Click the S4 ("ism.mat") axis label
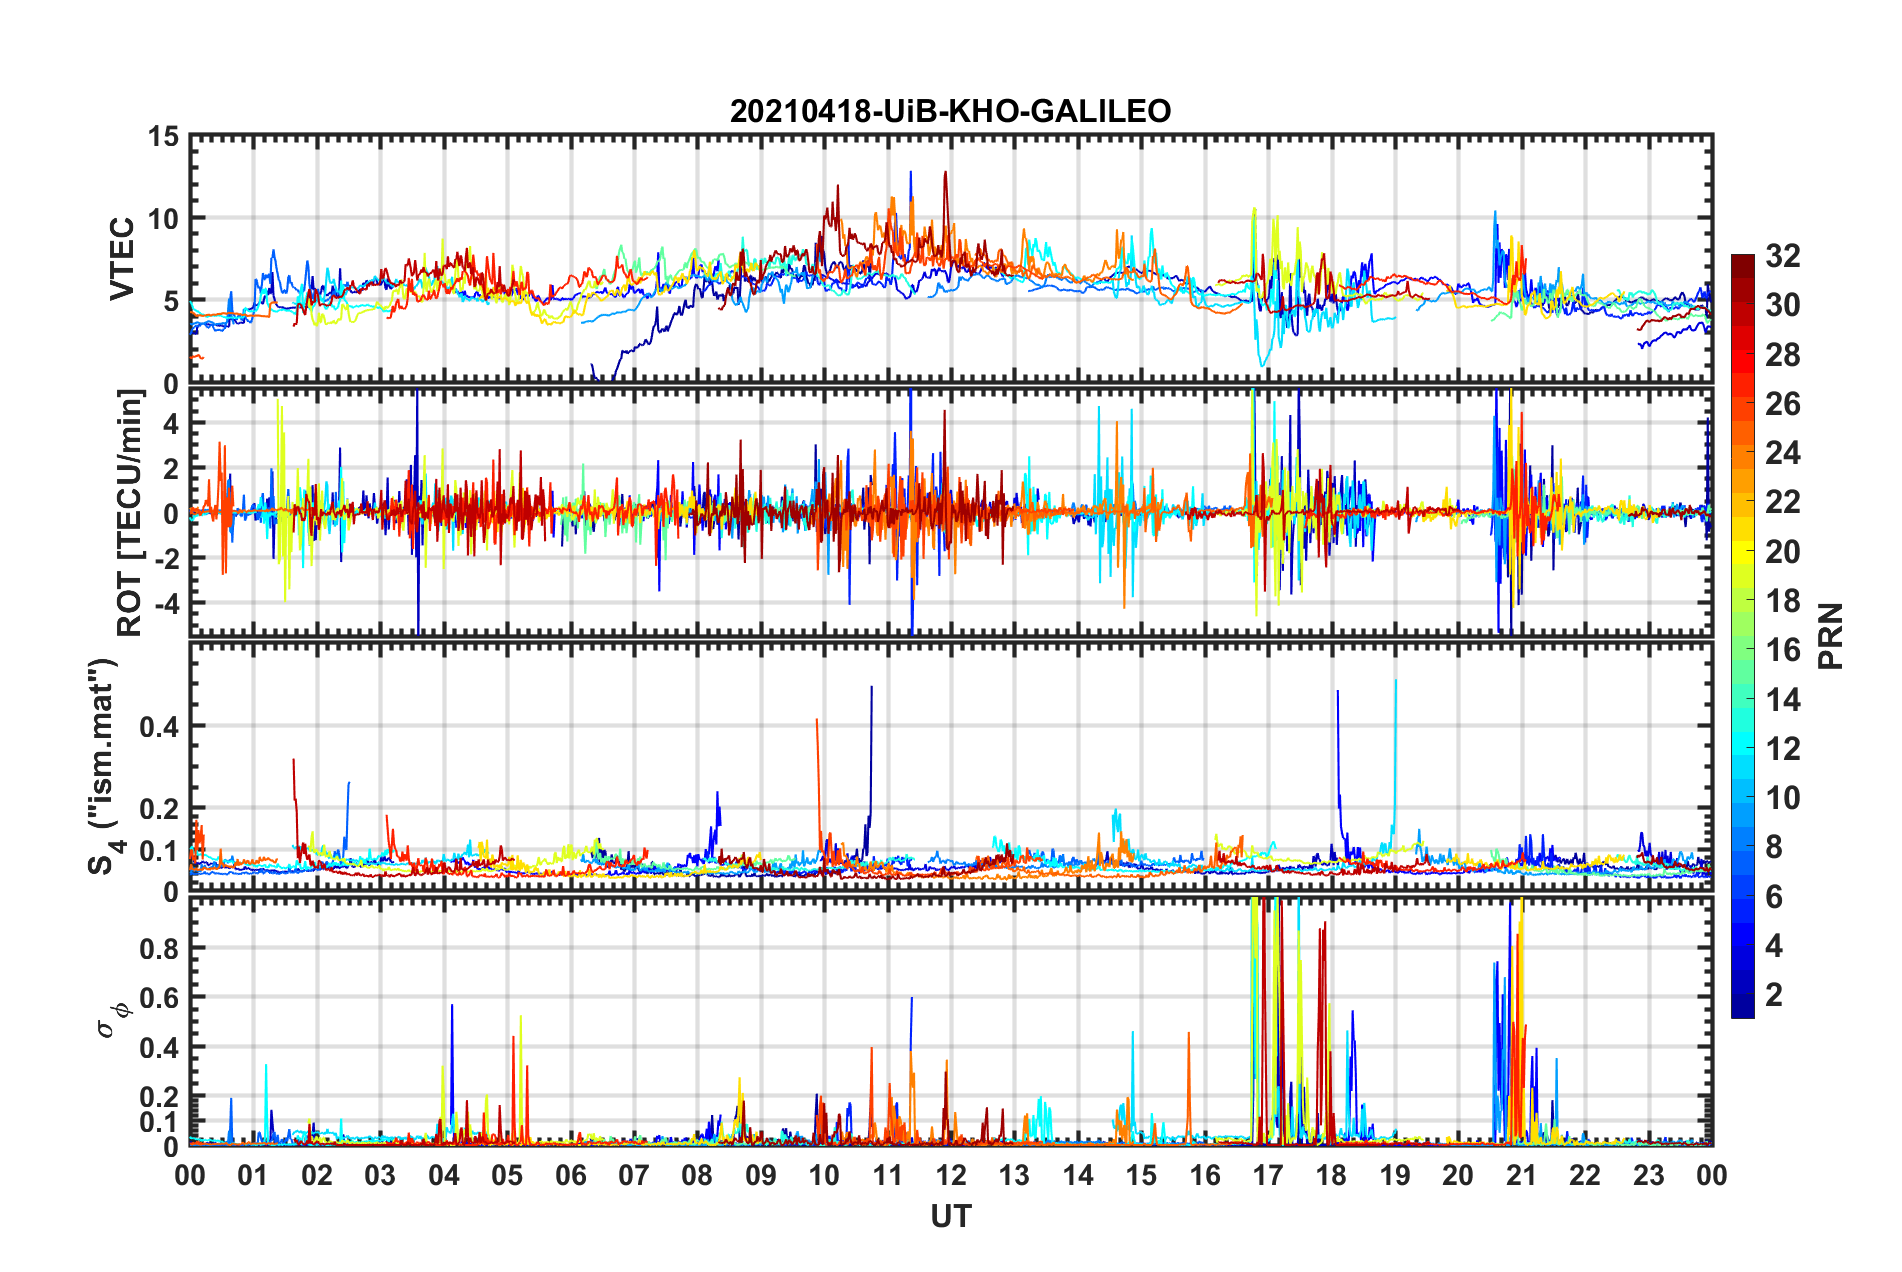 103,767
